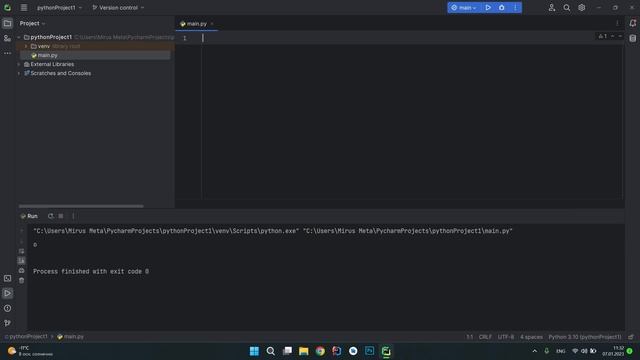The image size is (640, 360).
Task: Click line number 1 in the gutter
Action: [x=184, y=38]
